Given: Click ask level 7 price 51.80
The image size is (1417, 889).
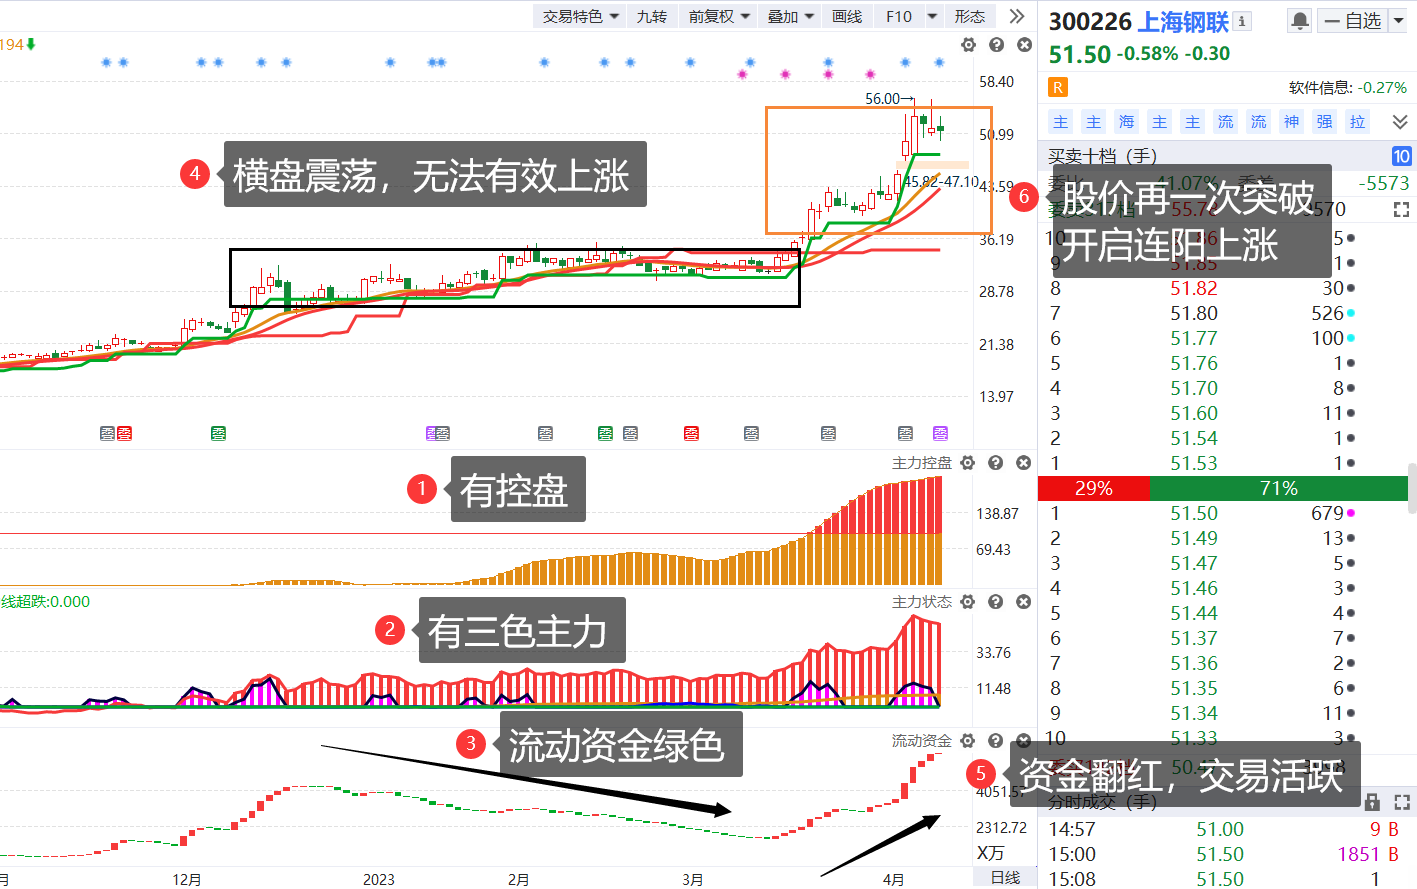Looking at the screenshot, I should pyautogui.click(x=1194, y=313).
